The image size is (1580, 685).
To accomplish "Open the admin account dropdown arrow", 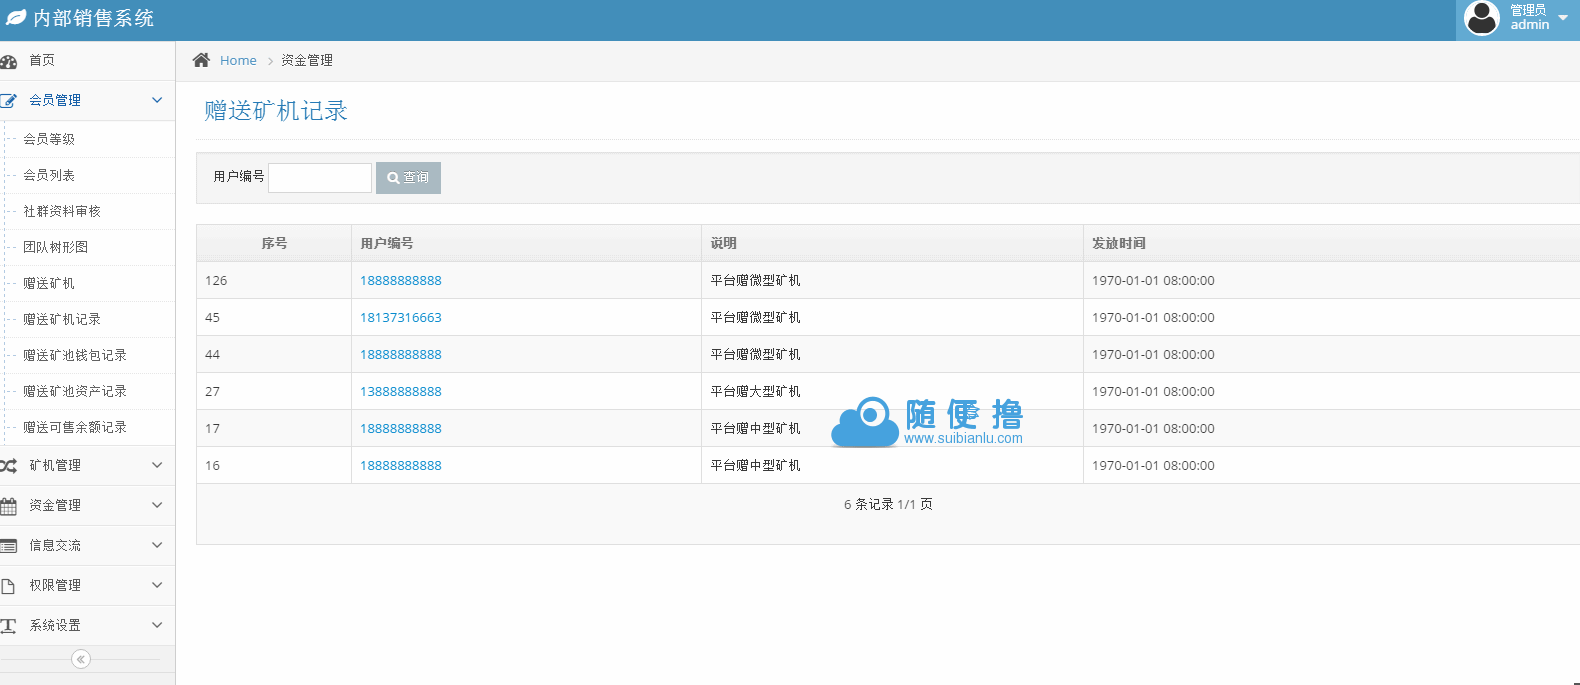I will (1563, 18).
